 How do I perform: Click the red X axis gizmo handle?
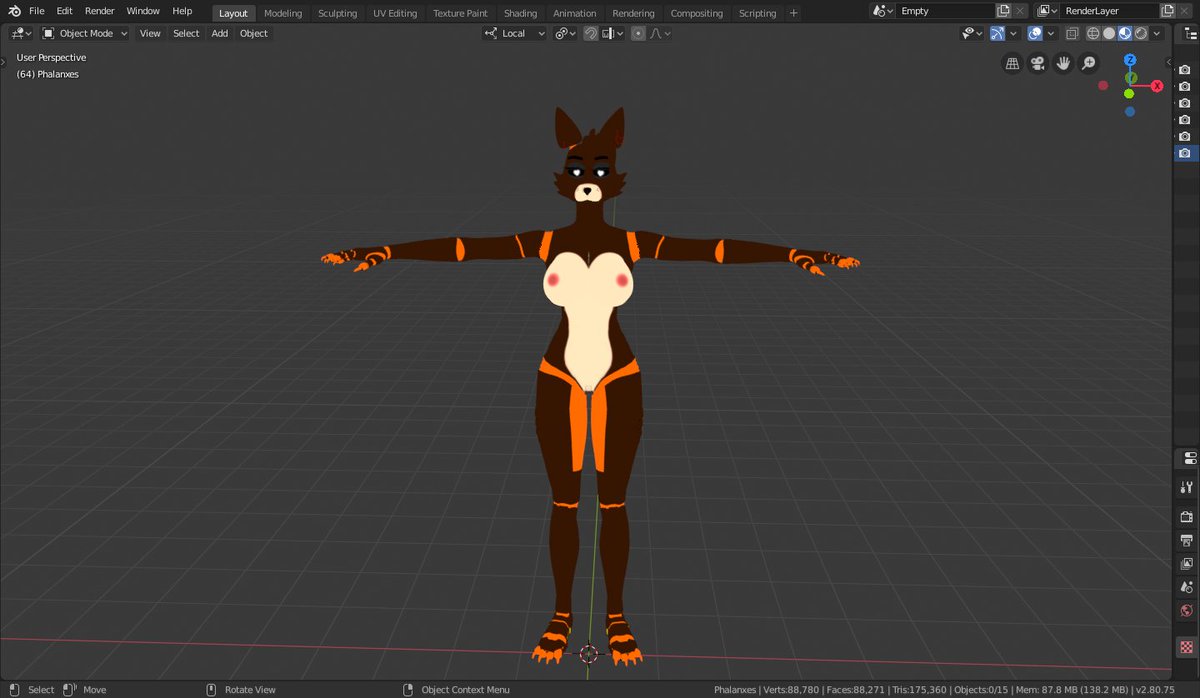pyautogui.click(x=1157, y=86)
